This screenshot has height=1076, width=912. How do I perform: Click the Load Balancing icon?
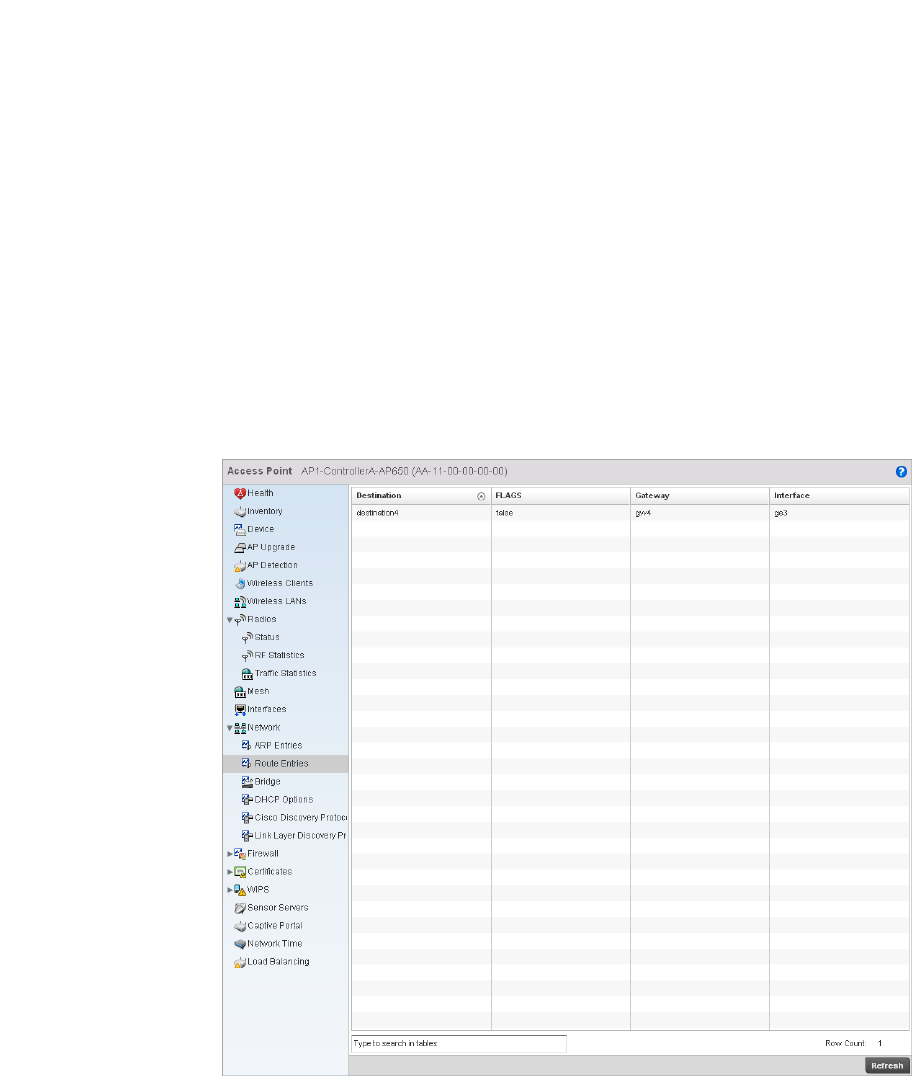tap(239, 963)
